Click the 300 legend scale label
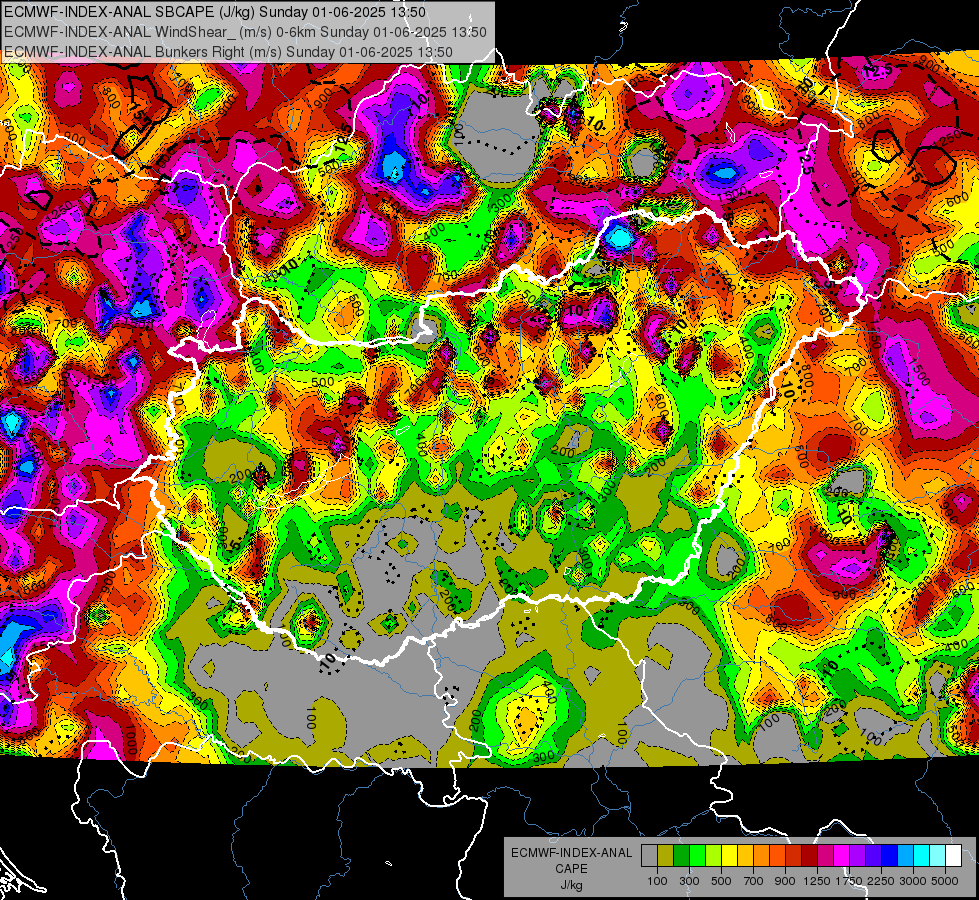Image resolution: width=979 pixels, height=900 pixels. 689,881
